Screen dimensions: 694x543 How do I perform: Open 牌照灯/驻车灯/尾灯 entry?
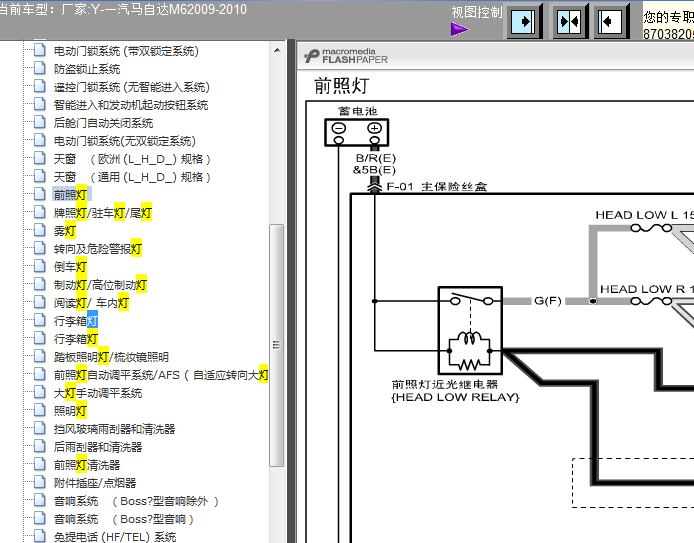point(103,213)
